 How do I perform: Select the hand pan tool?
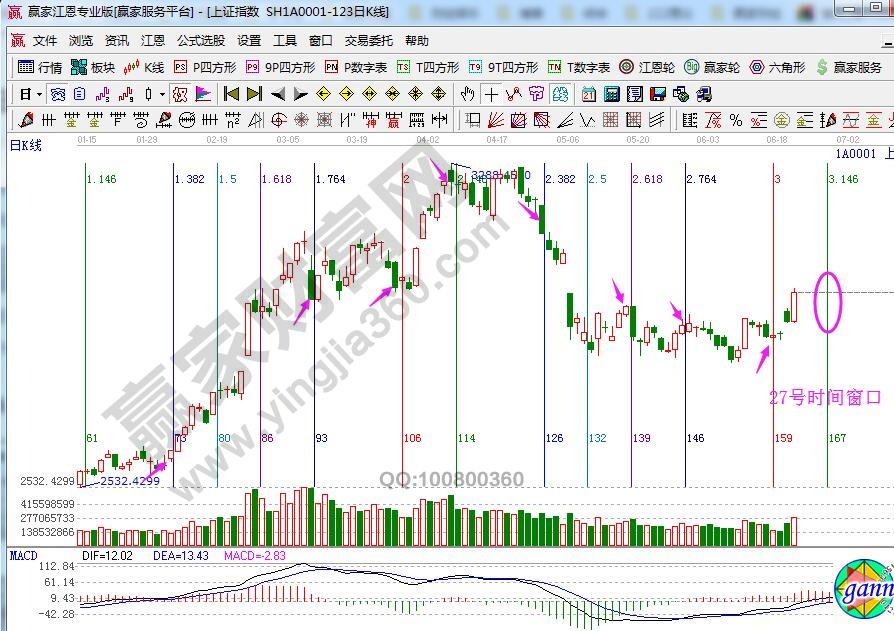pos(467,94)
